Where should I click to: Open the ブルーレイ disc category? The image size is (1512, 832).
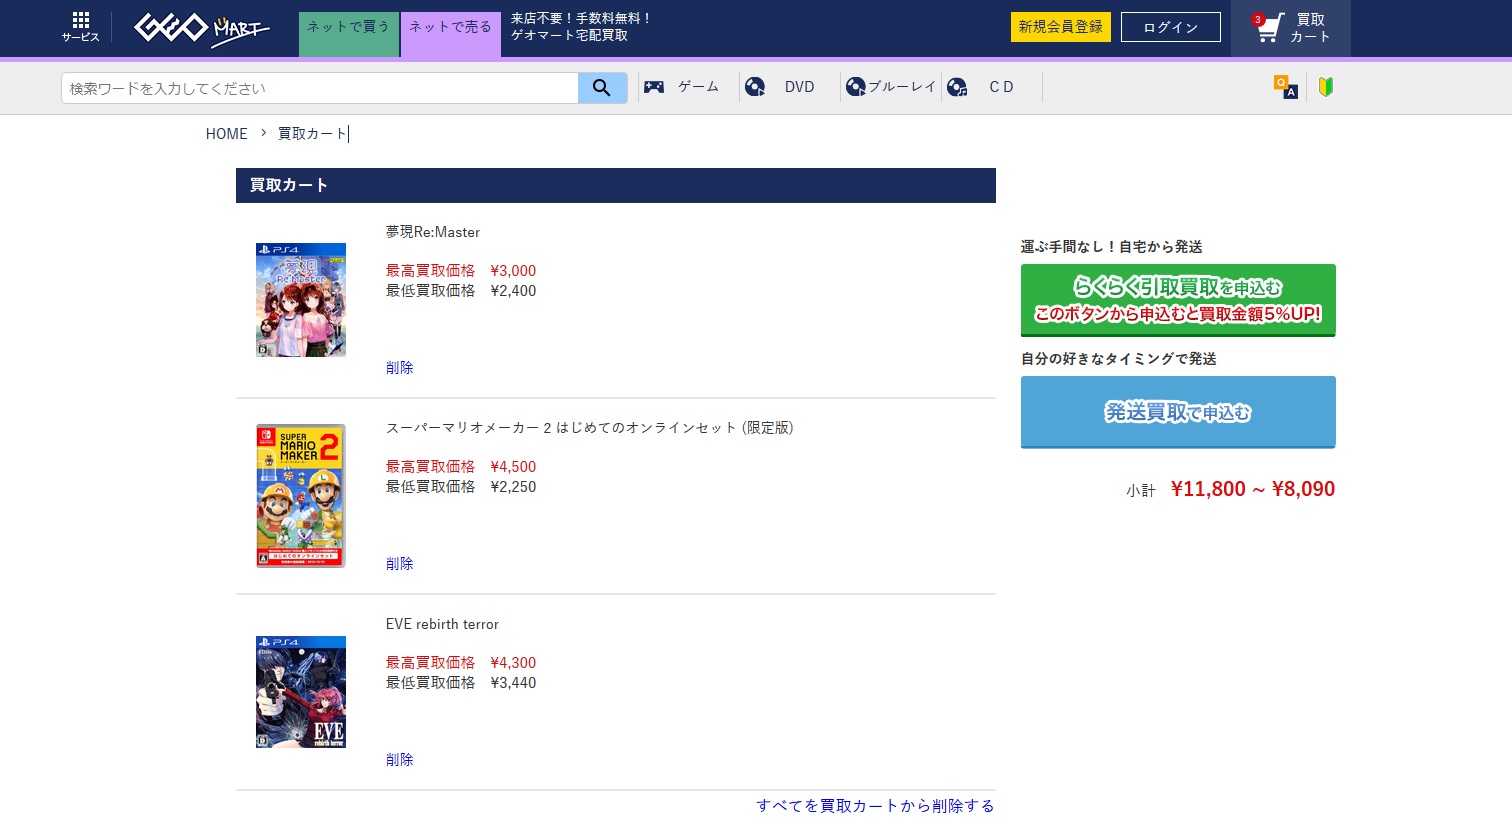890,87
